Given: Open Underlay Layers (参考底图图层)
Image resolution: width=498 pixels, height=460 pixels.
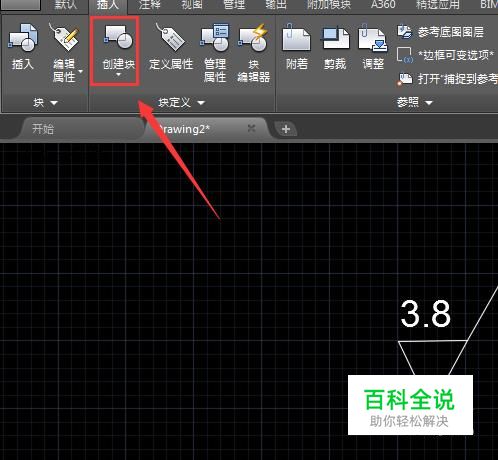Looking at the screenshot, I should point(441,32).
